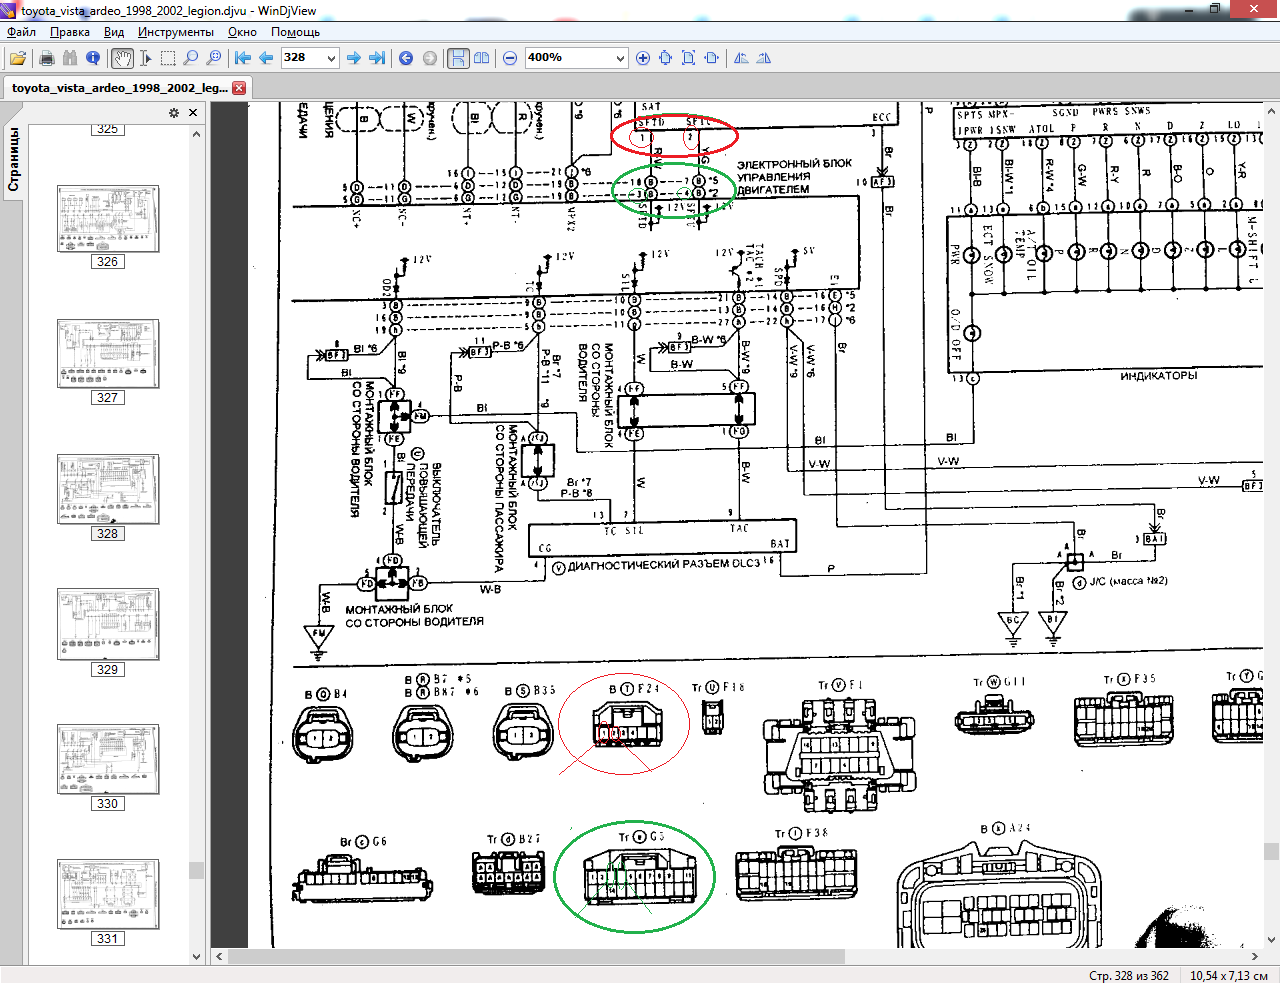Click the Print icon in toolbar
The width and height of the screenshot is (1280, 984).
46,58
